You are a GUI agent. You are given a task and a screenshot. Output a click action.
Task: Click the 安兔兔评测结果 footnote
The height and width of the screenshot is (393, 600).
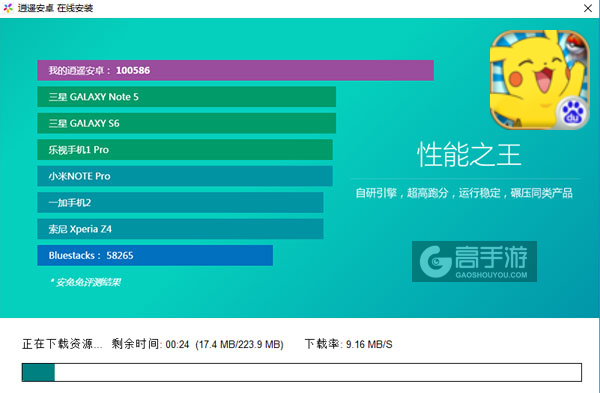[85, 282]
